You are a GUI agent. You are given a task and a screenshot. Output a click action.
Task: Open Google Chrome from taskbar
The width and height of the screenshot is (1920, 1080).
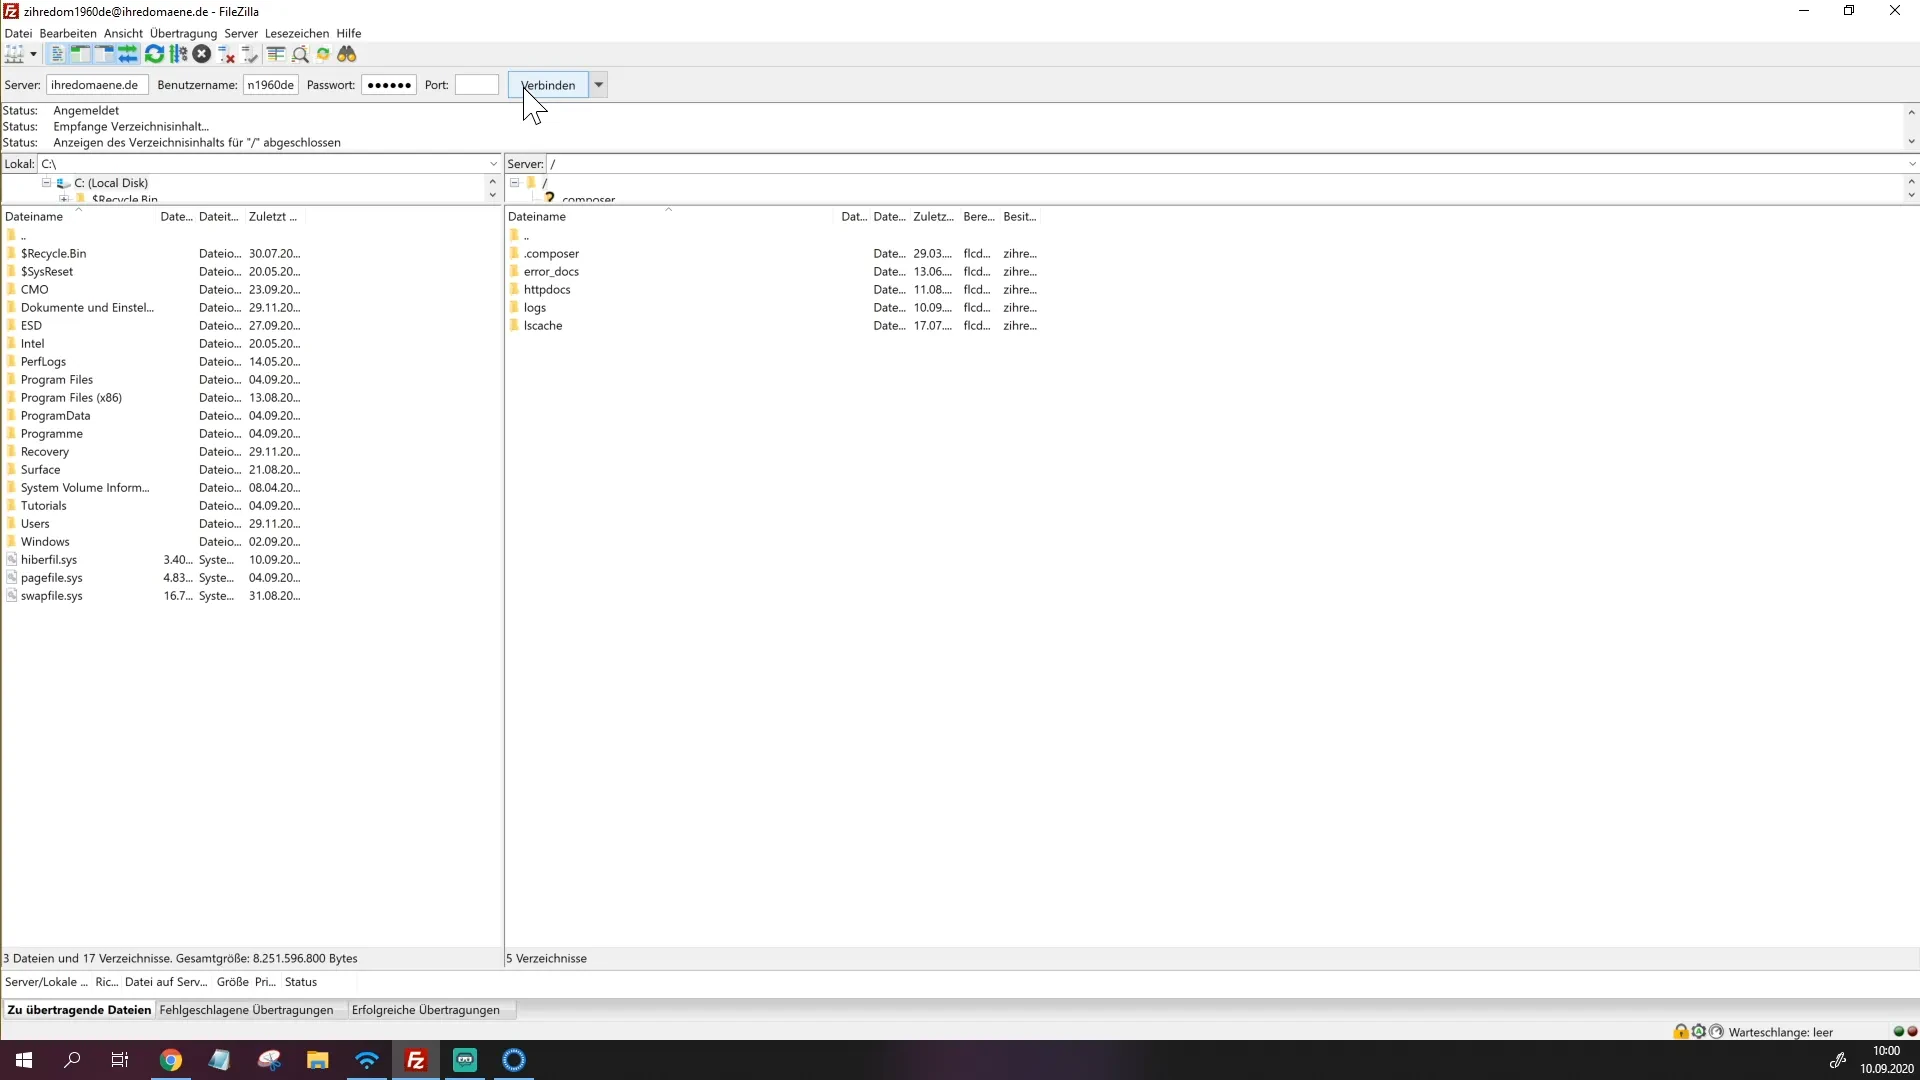(x=171, y=1060)
